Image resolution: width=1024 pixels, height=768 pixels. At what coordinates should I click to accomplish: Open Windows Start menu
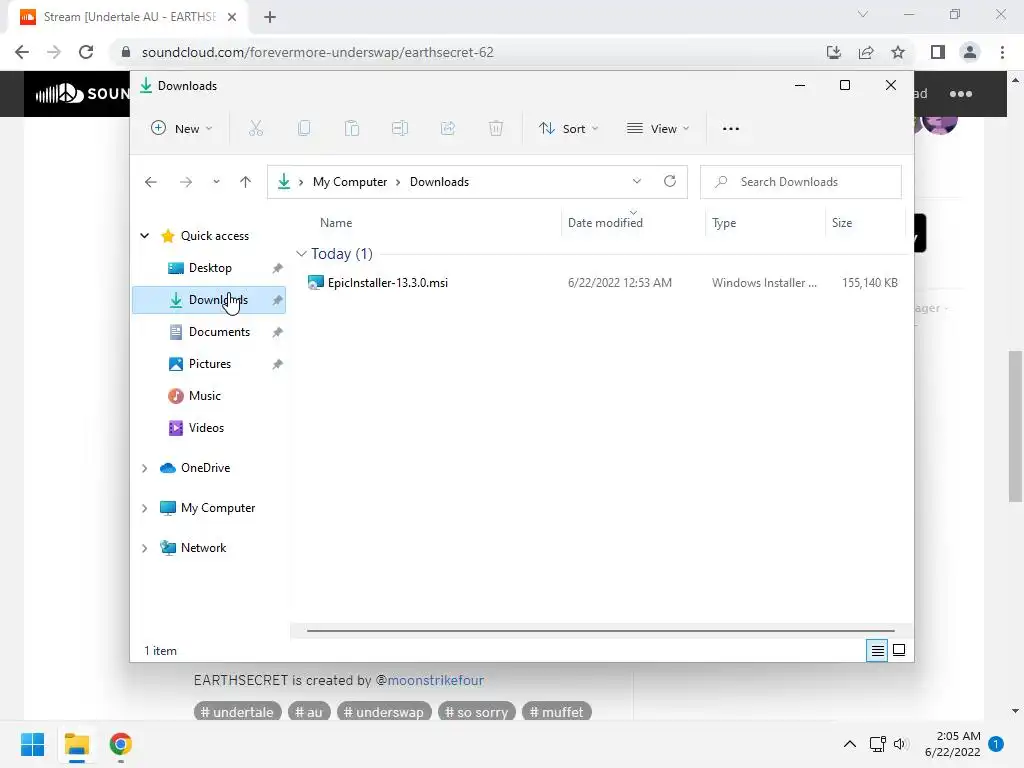[x=33, y=744]
